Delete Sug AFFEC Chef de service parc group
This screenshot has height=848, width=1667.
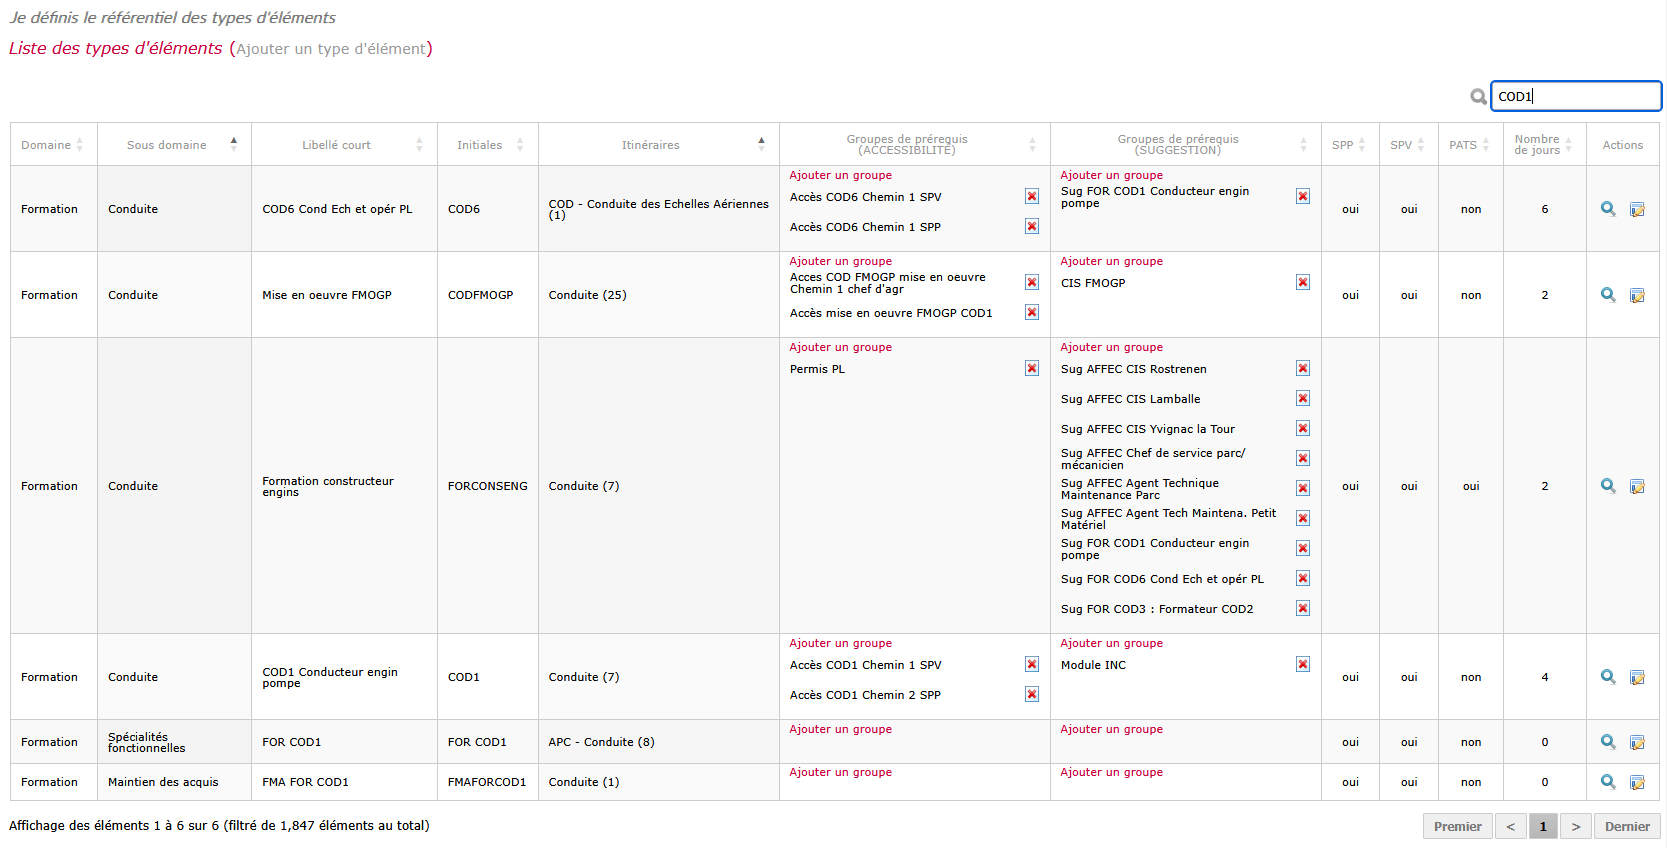point(1303,459)
